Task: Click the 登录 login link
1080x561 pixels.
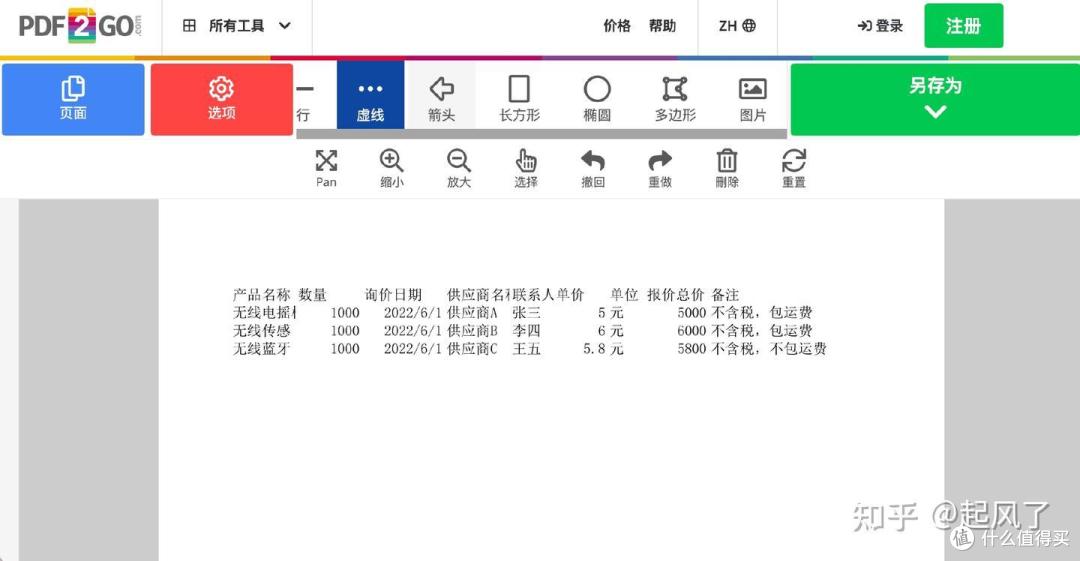Action: [x=880, y=26]
